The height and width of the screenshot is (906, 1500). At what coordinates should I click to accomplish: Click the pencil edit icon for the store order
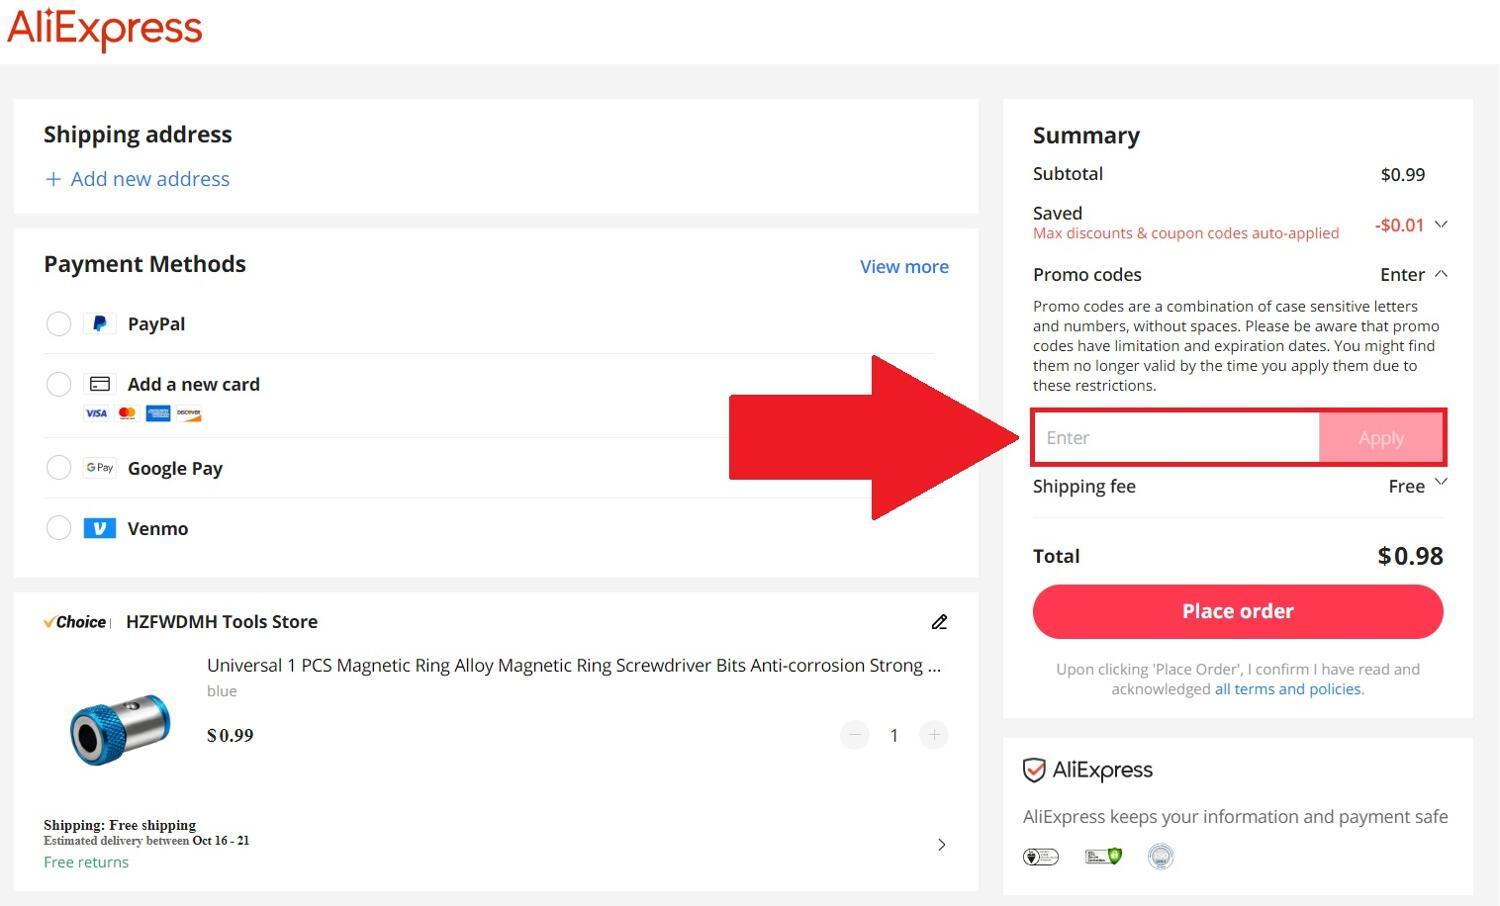pyautogui.click(x=939, y=622)
